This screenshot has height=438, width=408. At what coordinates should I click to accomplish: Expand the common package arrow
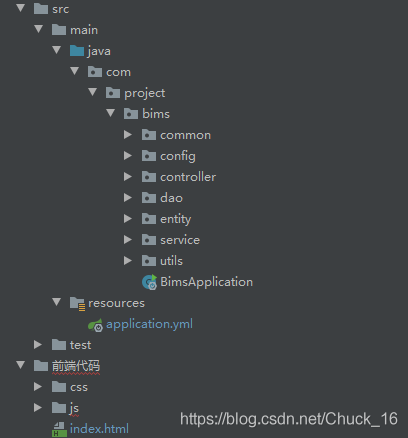click(128, 135)
